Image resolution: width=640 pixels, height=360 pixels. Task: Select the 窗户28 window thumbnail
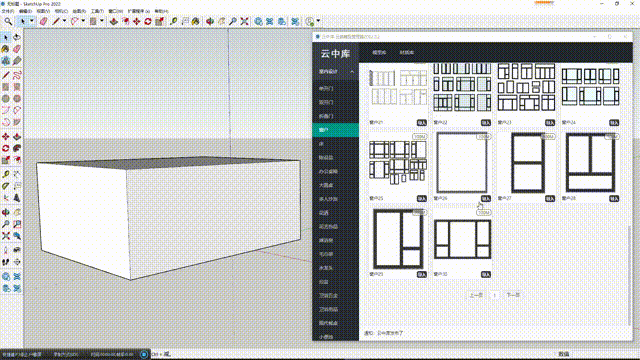coord(590,163)
